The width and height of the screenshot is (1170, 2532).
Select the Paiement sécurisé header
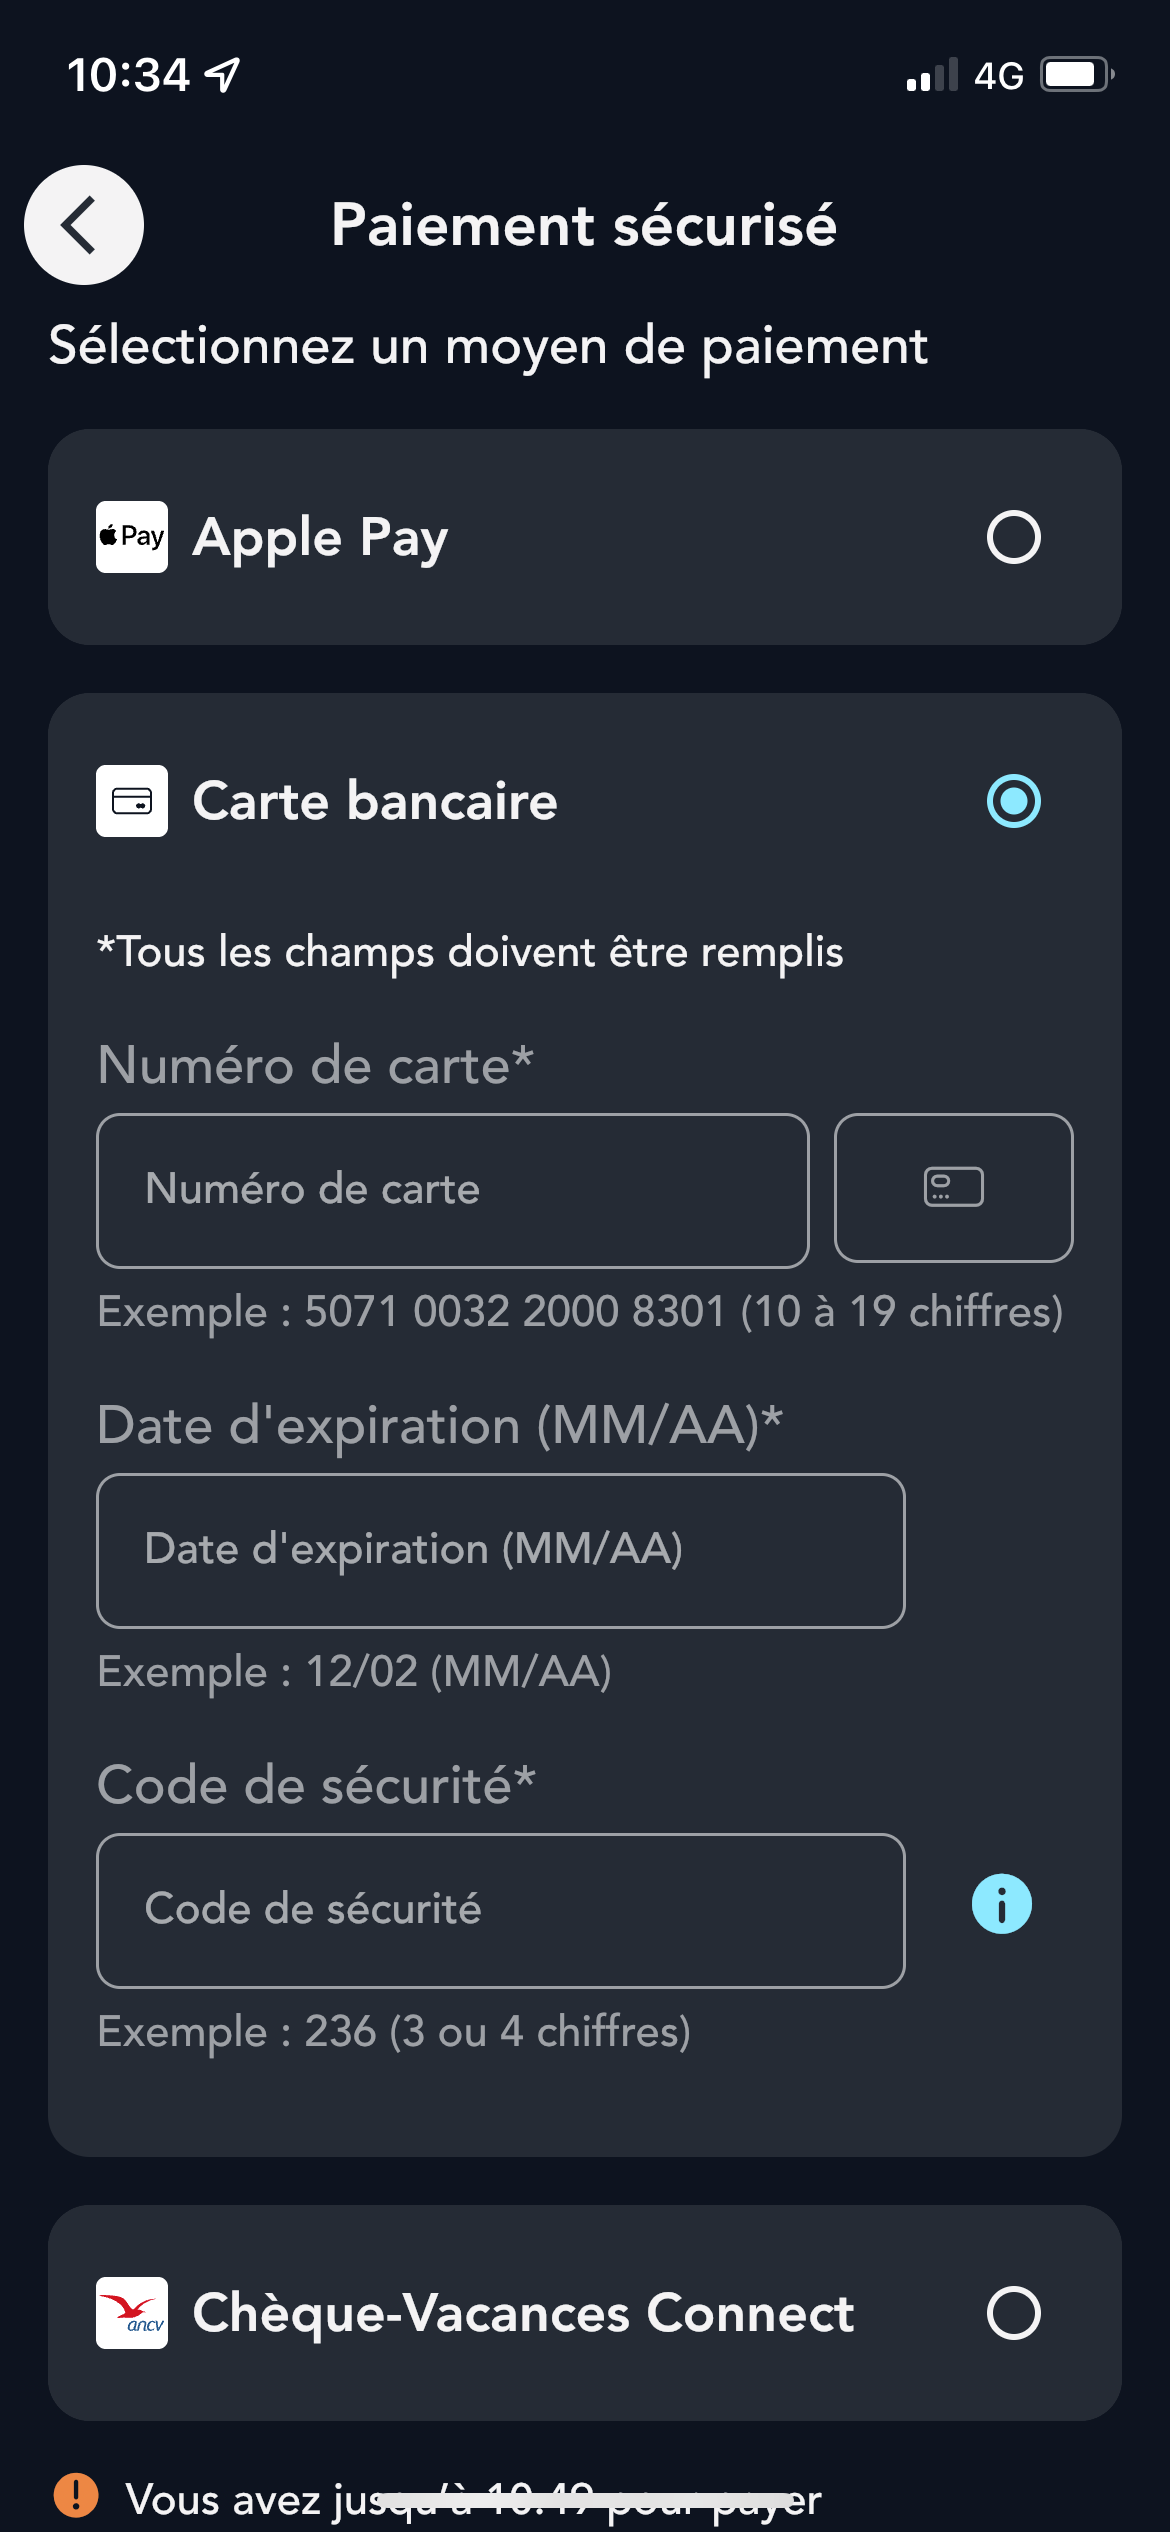[x=584, y=225]
